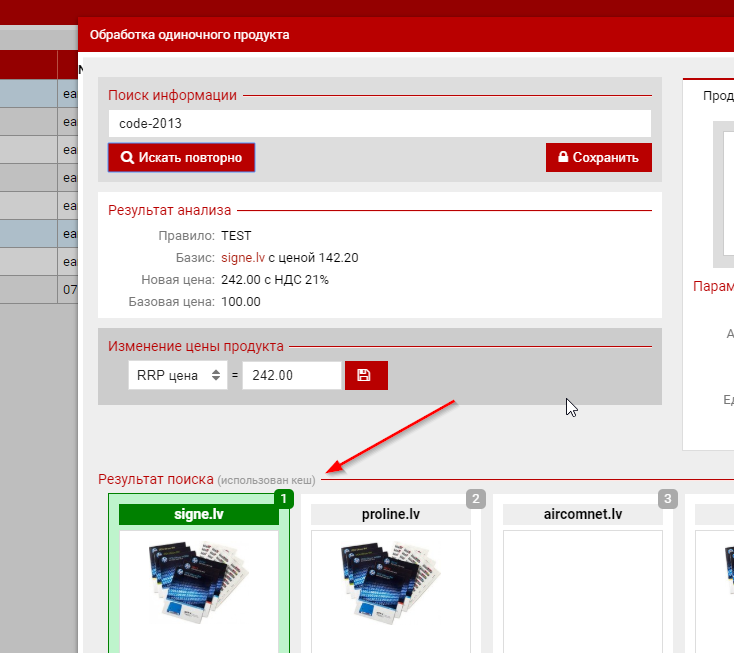This screenshot has width=734, height=653.
Task: Click the floppy disk save price icon
Action: pos(366,375)
